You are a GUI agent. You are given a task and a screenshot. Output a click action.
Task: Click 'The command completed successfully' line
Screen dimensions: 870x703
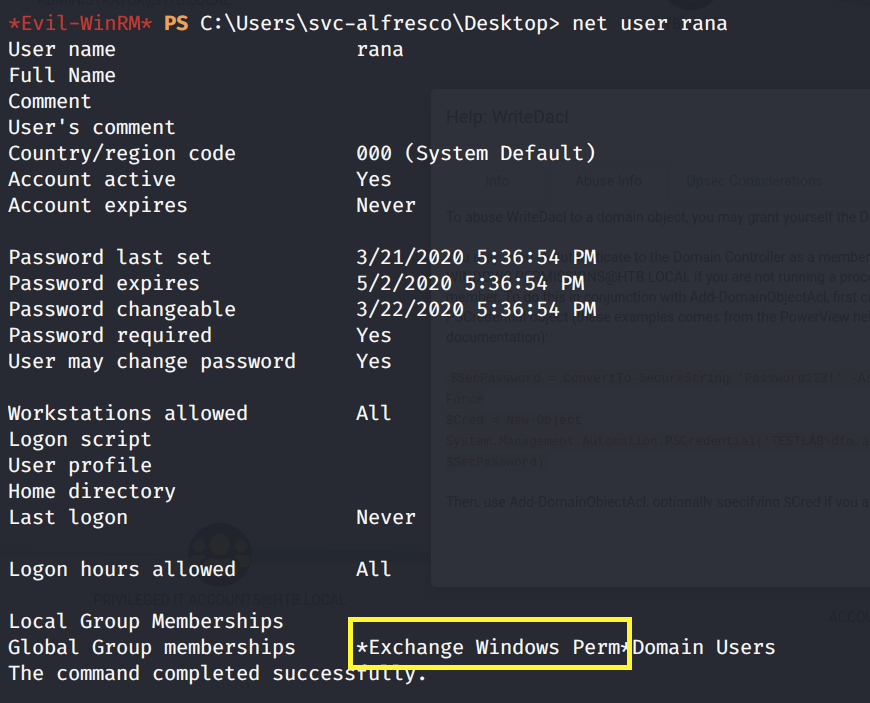217,673
